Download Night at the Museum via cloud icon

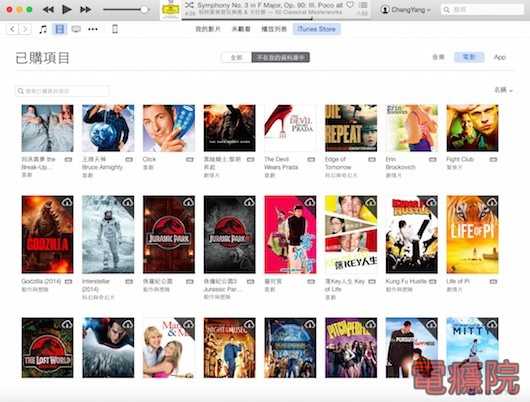point(249,324)
